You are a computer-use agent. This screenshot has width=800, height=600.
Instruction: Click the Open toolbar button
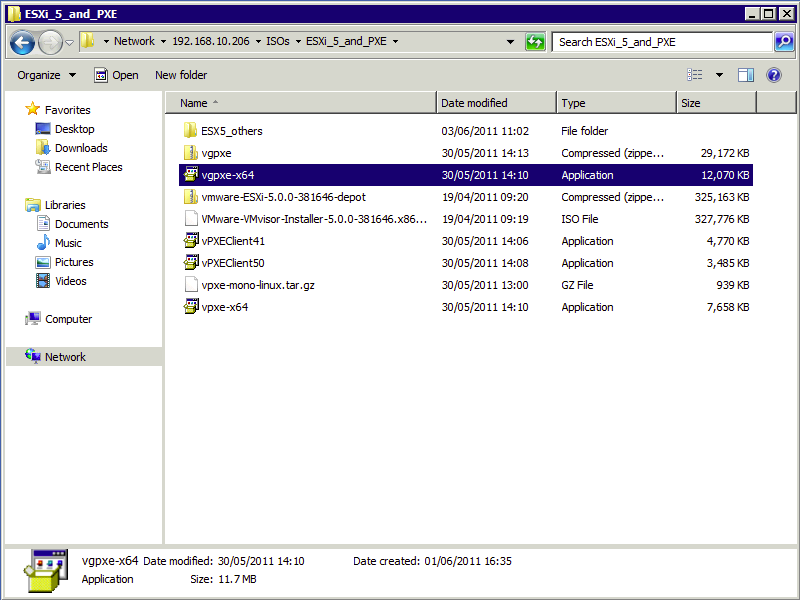point(116,76)
